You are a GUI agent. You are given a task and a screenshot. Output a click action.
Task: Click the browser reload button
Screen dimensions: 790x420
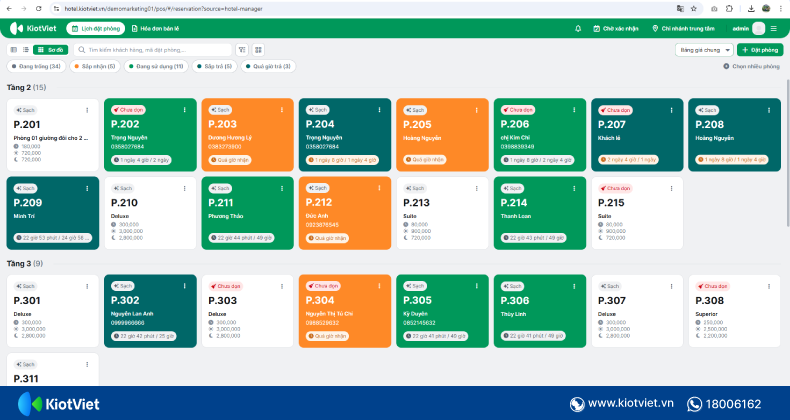click(x=39, y=9)
